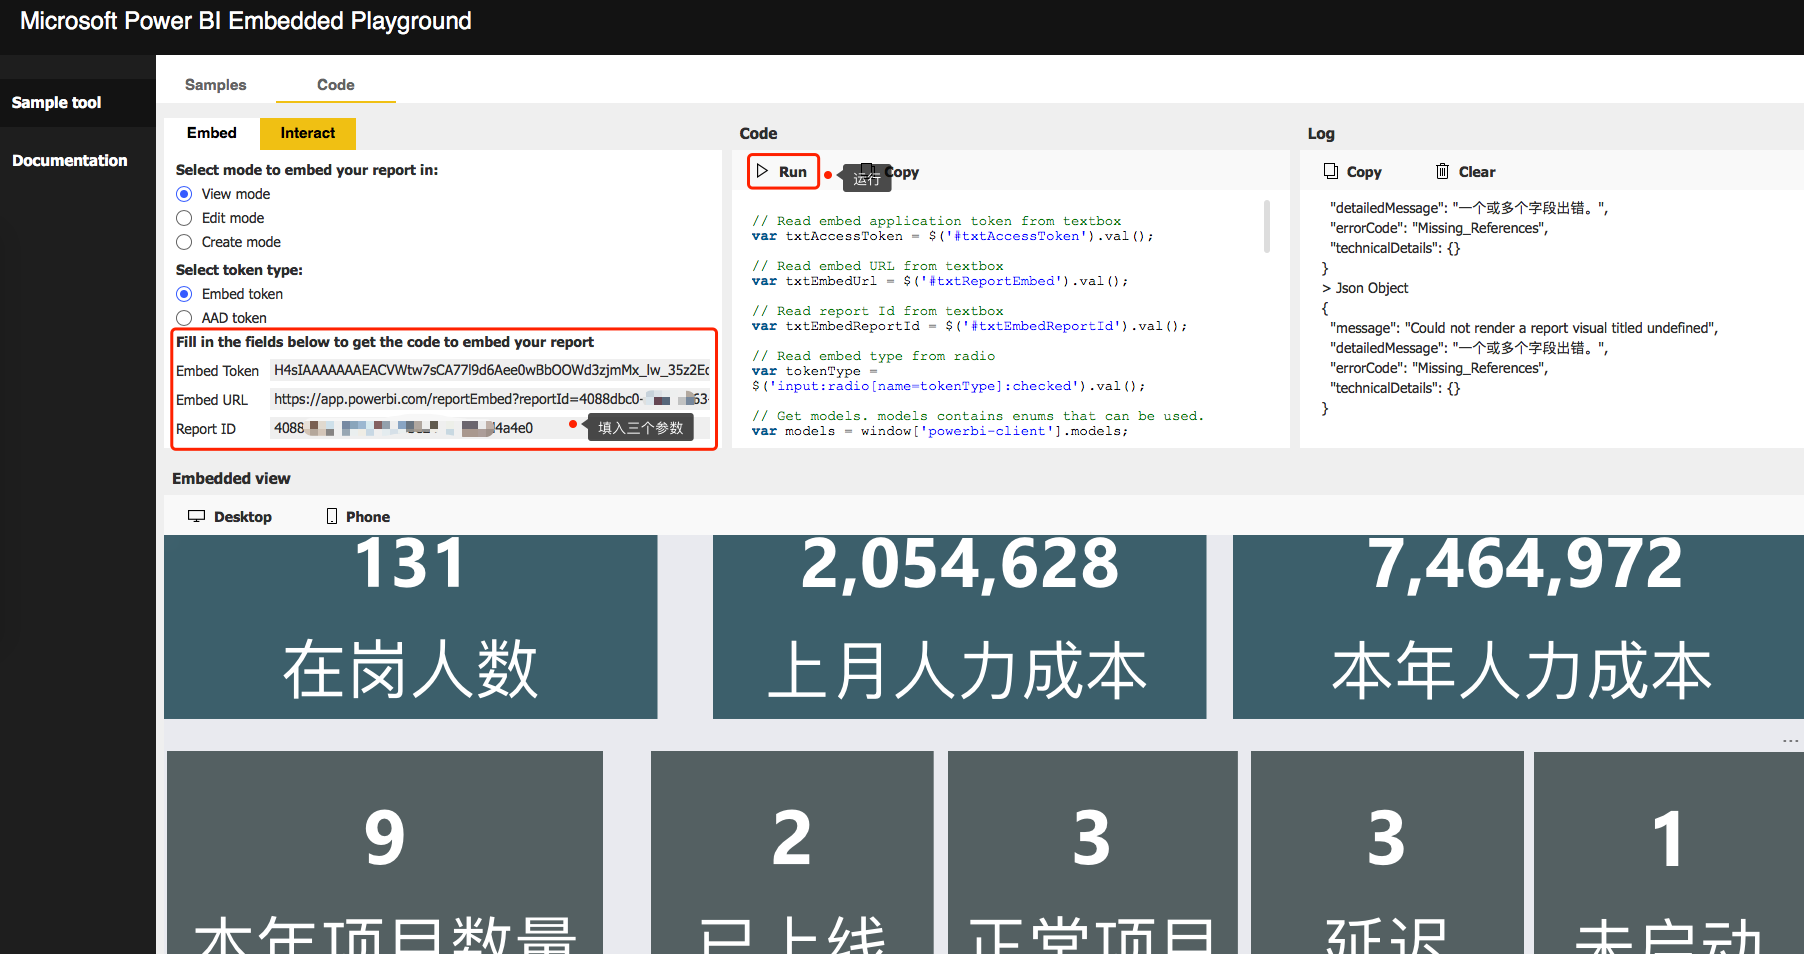
Task: Open Documentation from the left sidebar
Action: tap(69, 160)
